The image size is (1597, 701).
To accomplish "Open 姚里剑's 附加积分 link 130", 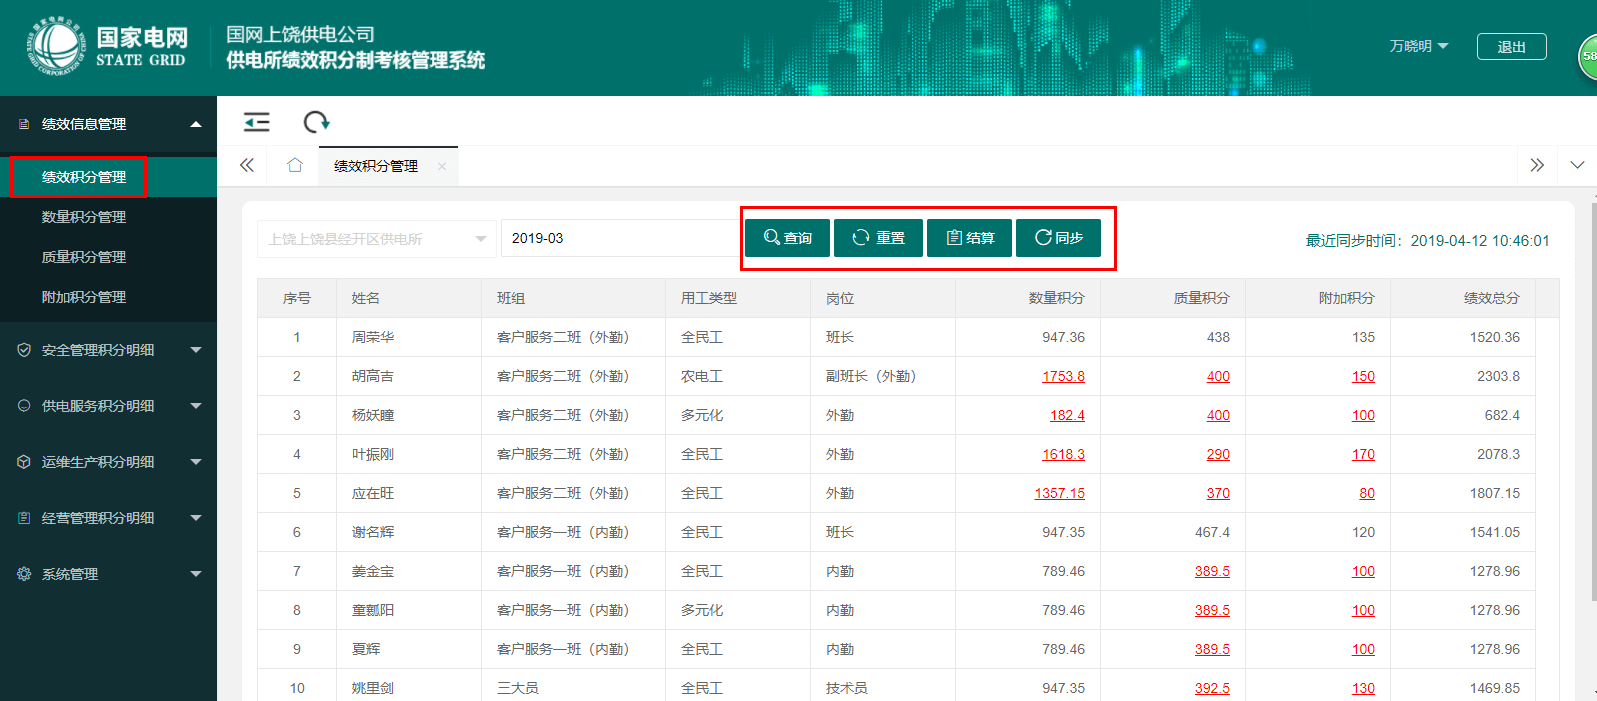I will click(1363, 688).
